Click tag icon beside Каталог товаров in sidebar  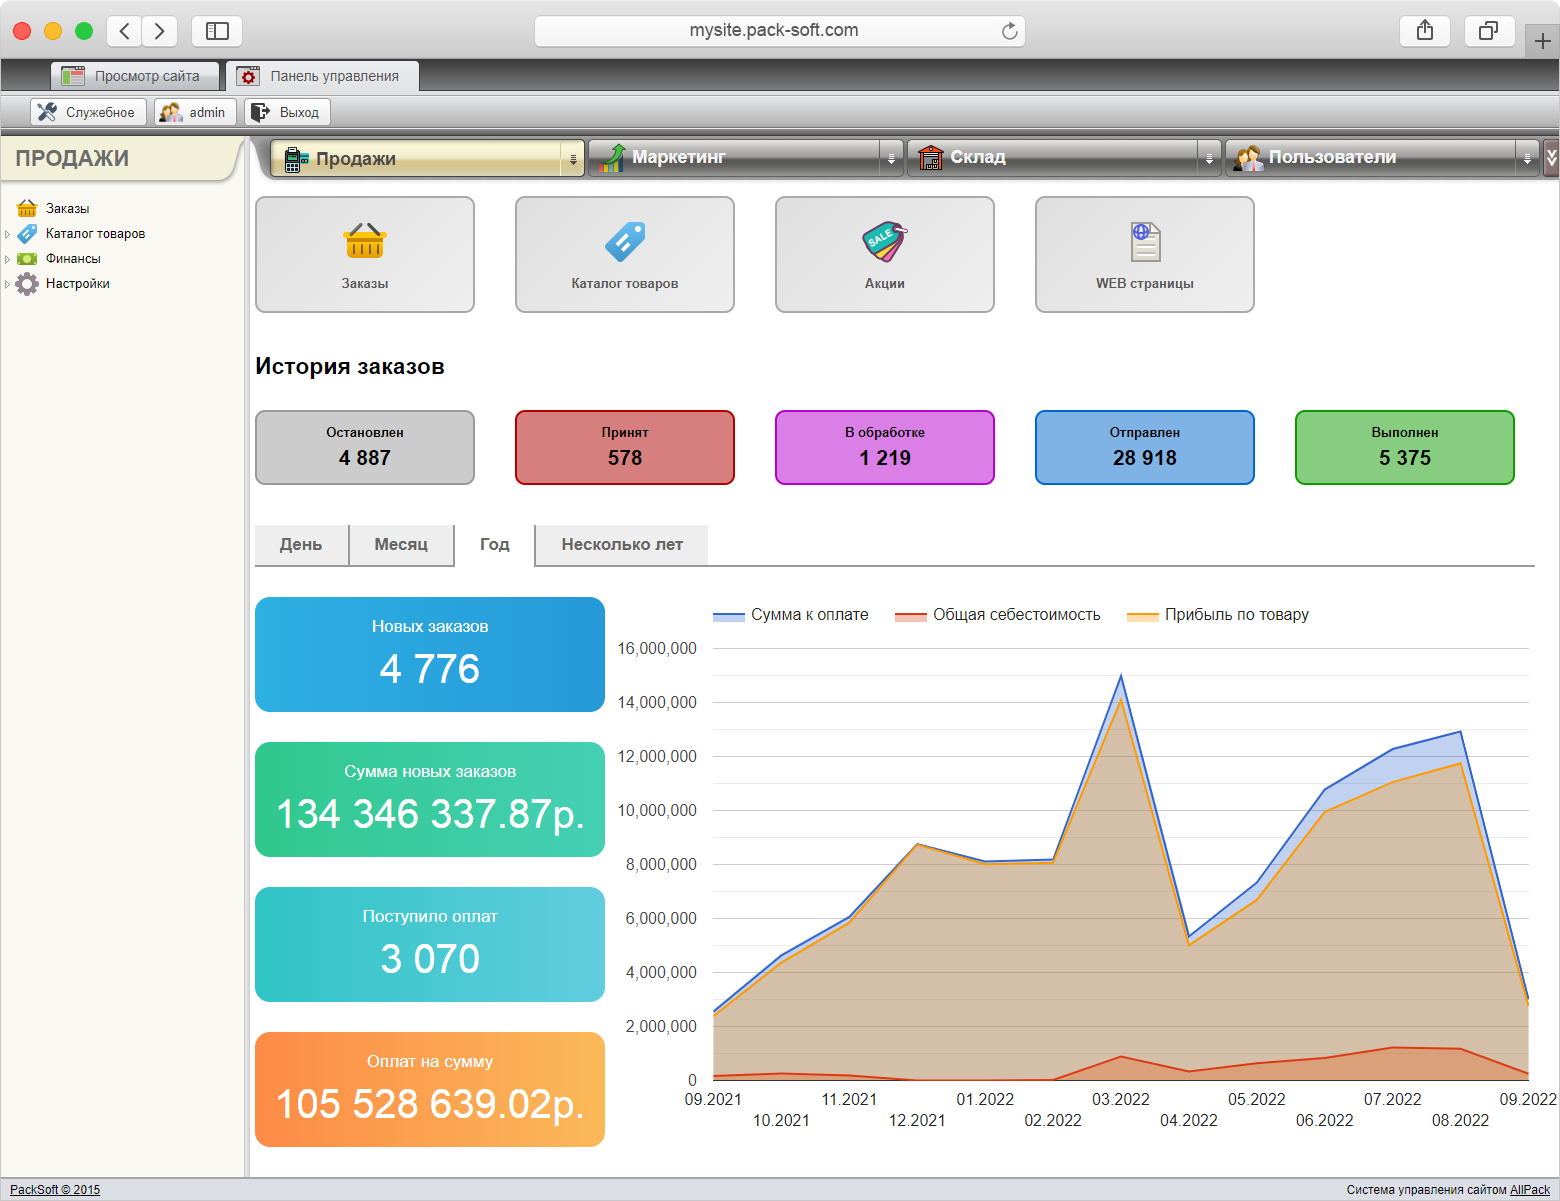pos(27,233)
